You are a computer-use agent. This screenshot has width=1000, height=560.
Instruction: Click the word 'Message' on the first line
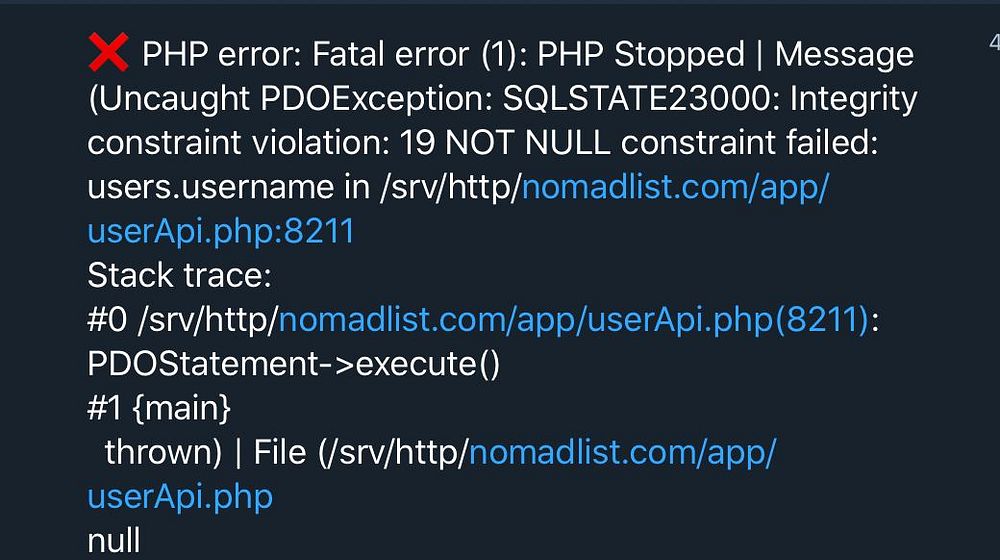point(844,55)
